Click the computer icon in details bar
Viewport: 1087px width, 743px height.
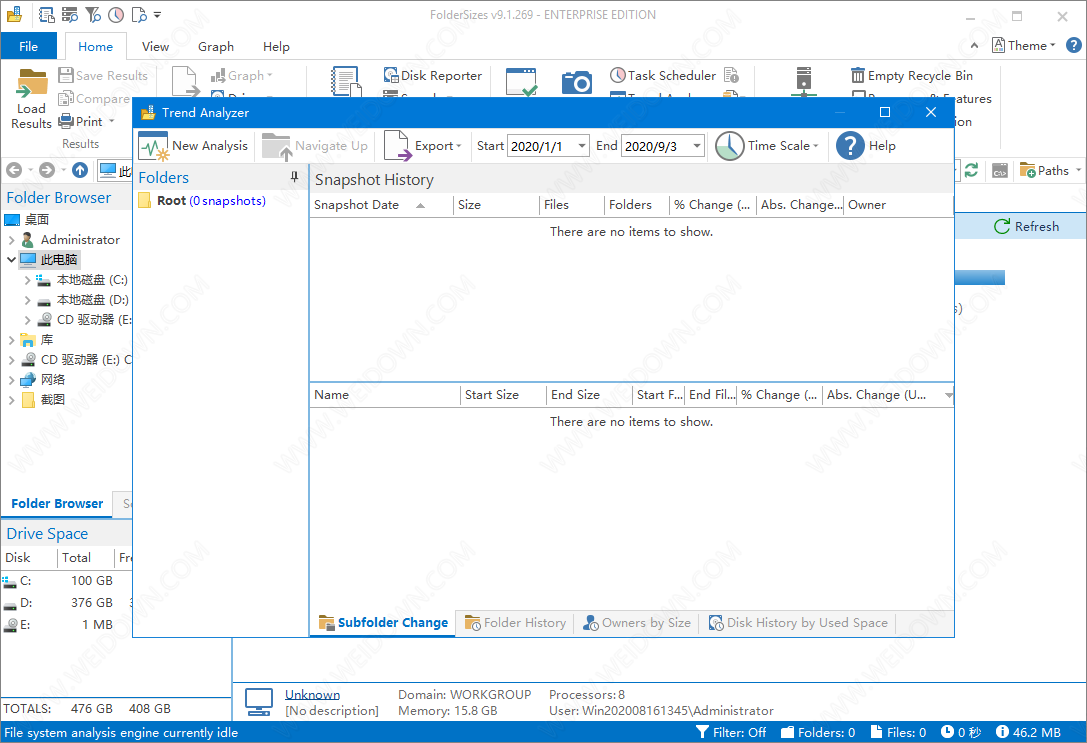259,702
